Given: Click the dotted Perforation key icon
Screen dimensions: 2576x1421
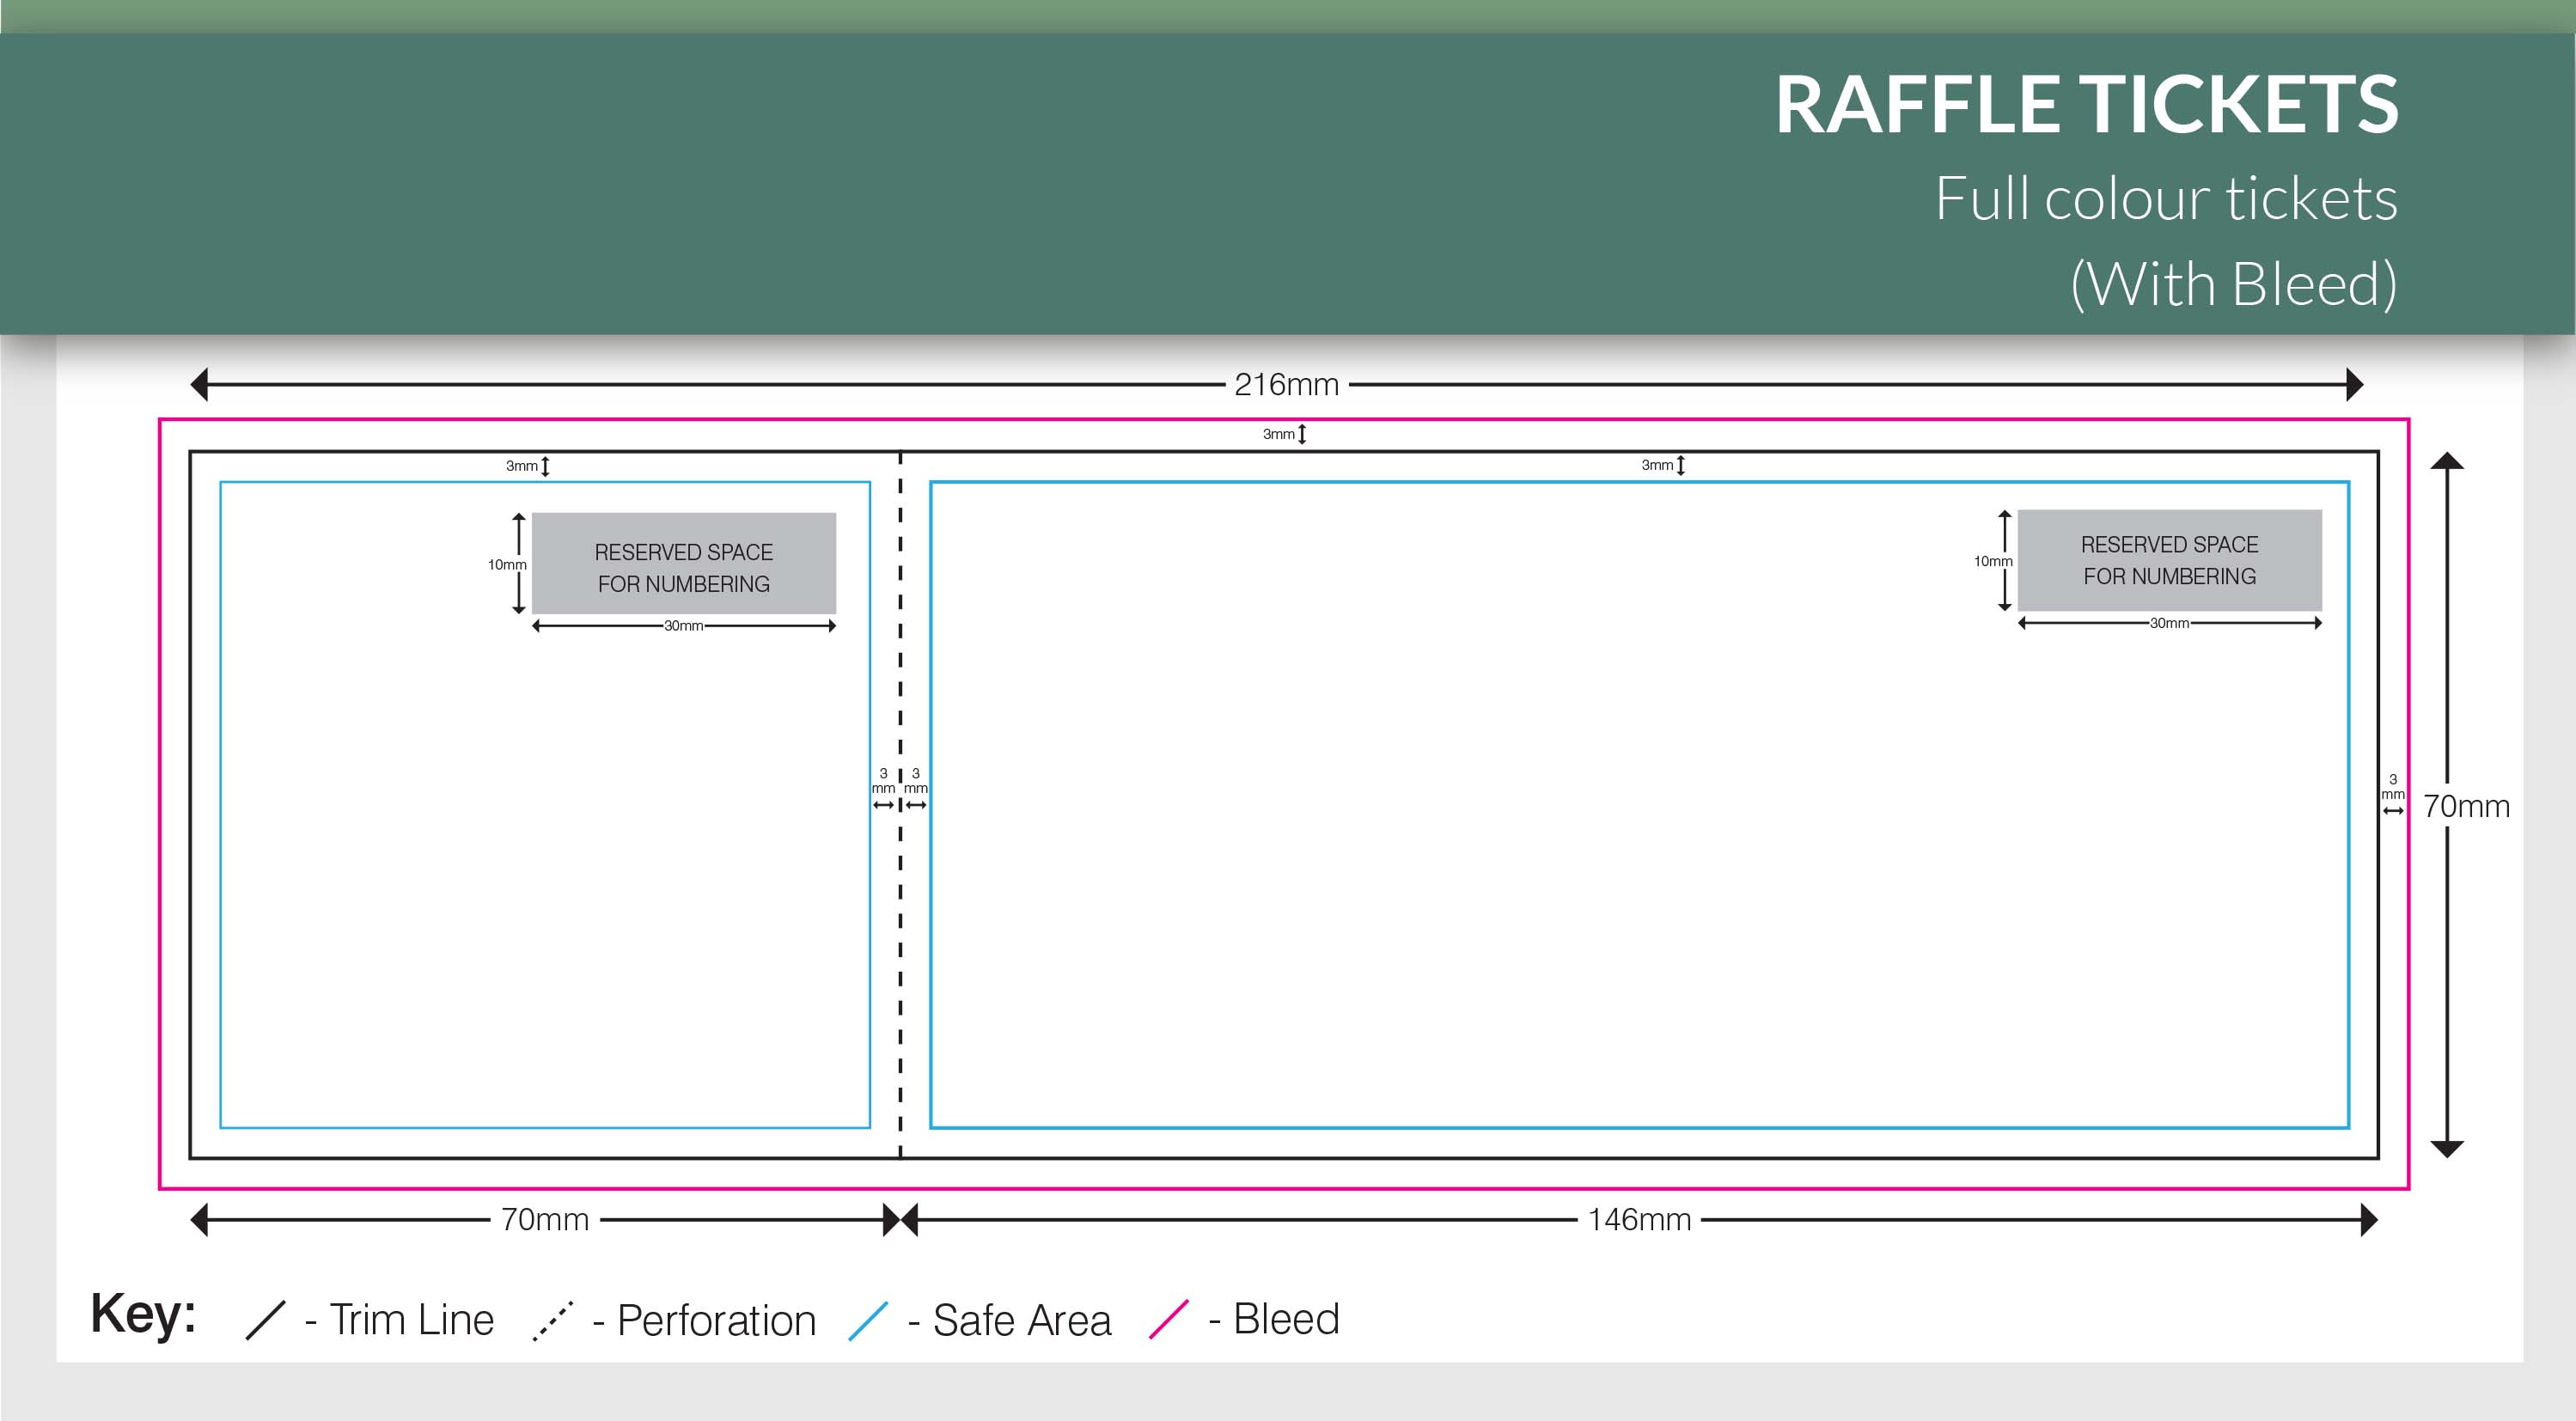Looking at the screenshot, I should (553, 1320).
